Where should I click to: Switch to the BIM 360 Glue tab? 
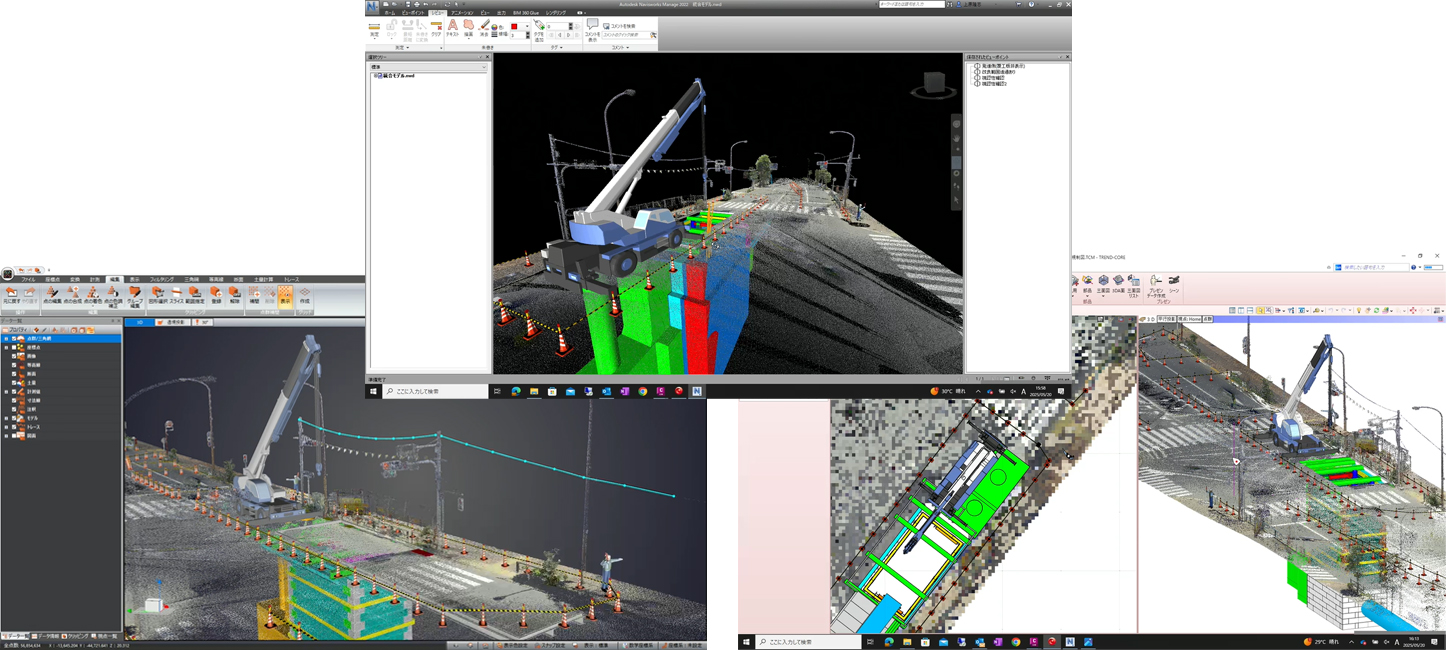click(524, 13)
